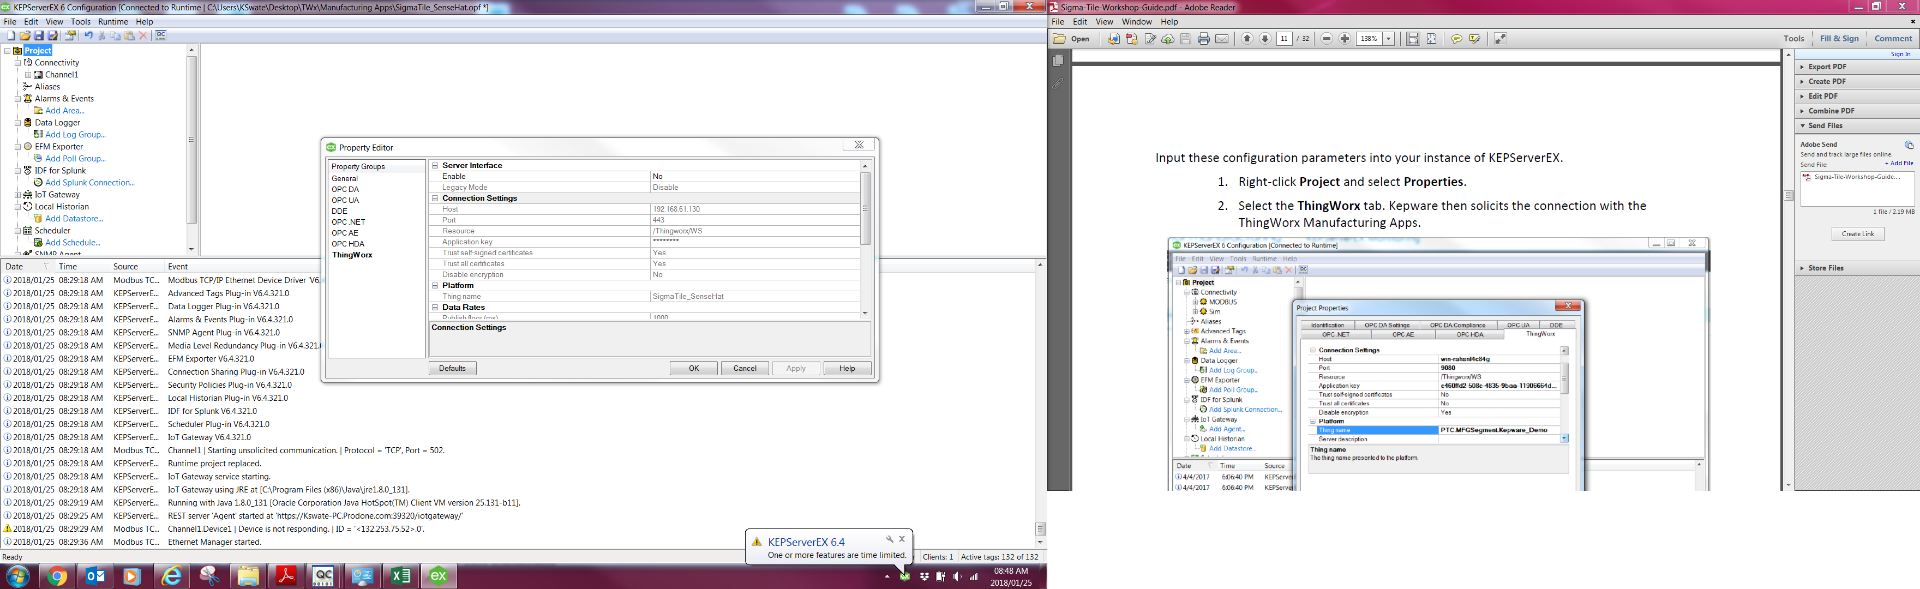This screenshot has width=1920, height=589.
Task: Open the Tools menu in KEPServerEX
Action: click(81, 22)
